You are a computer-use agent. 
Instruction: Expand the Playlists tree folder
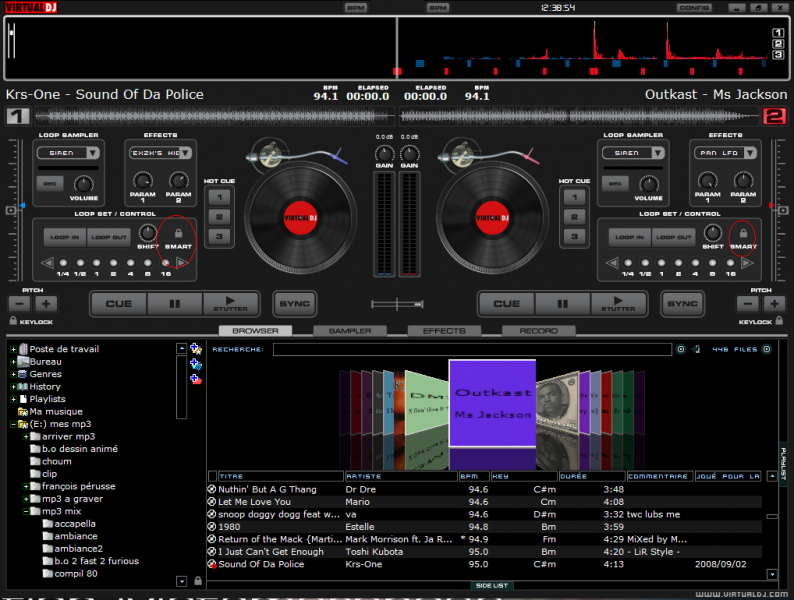14,399
